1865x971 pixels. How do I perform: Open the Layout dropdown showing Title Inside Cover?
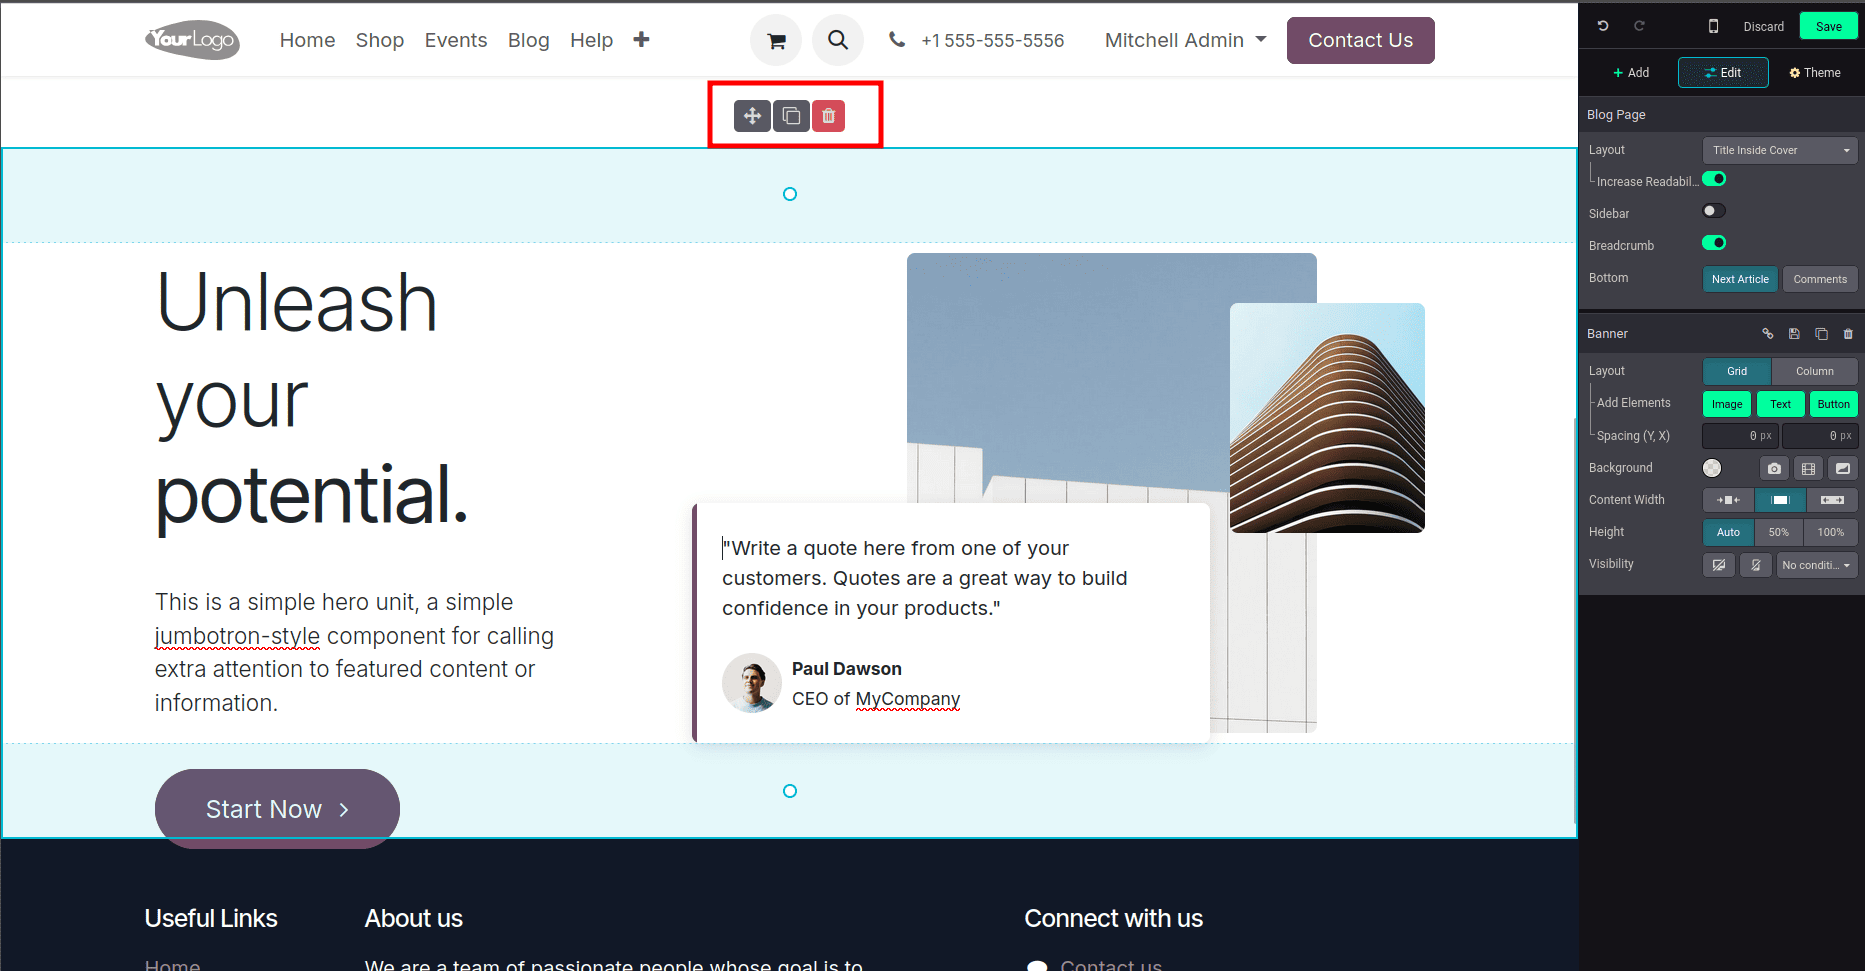(x=1780, y=150)
